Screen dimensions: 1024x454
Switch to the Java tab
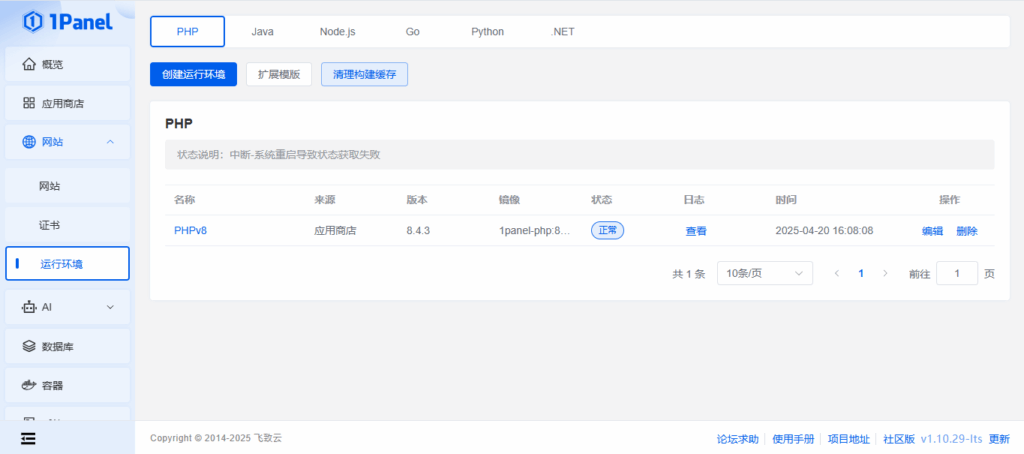pyautogui.click(x=262, y=31)
